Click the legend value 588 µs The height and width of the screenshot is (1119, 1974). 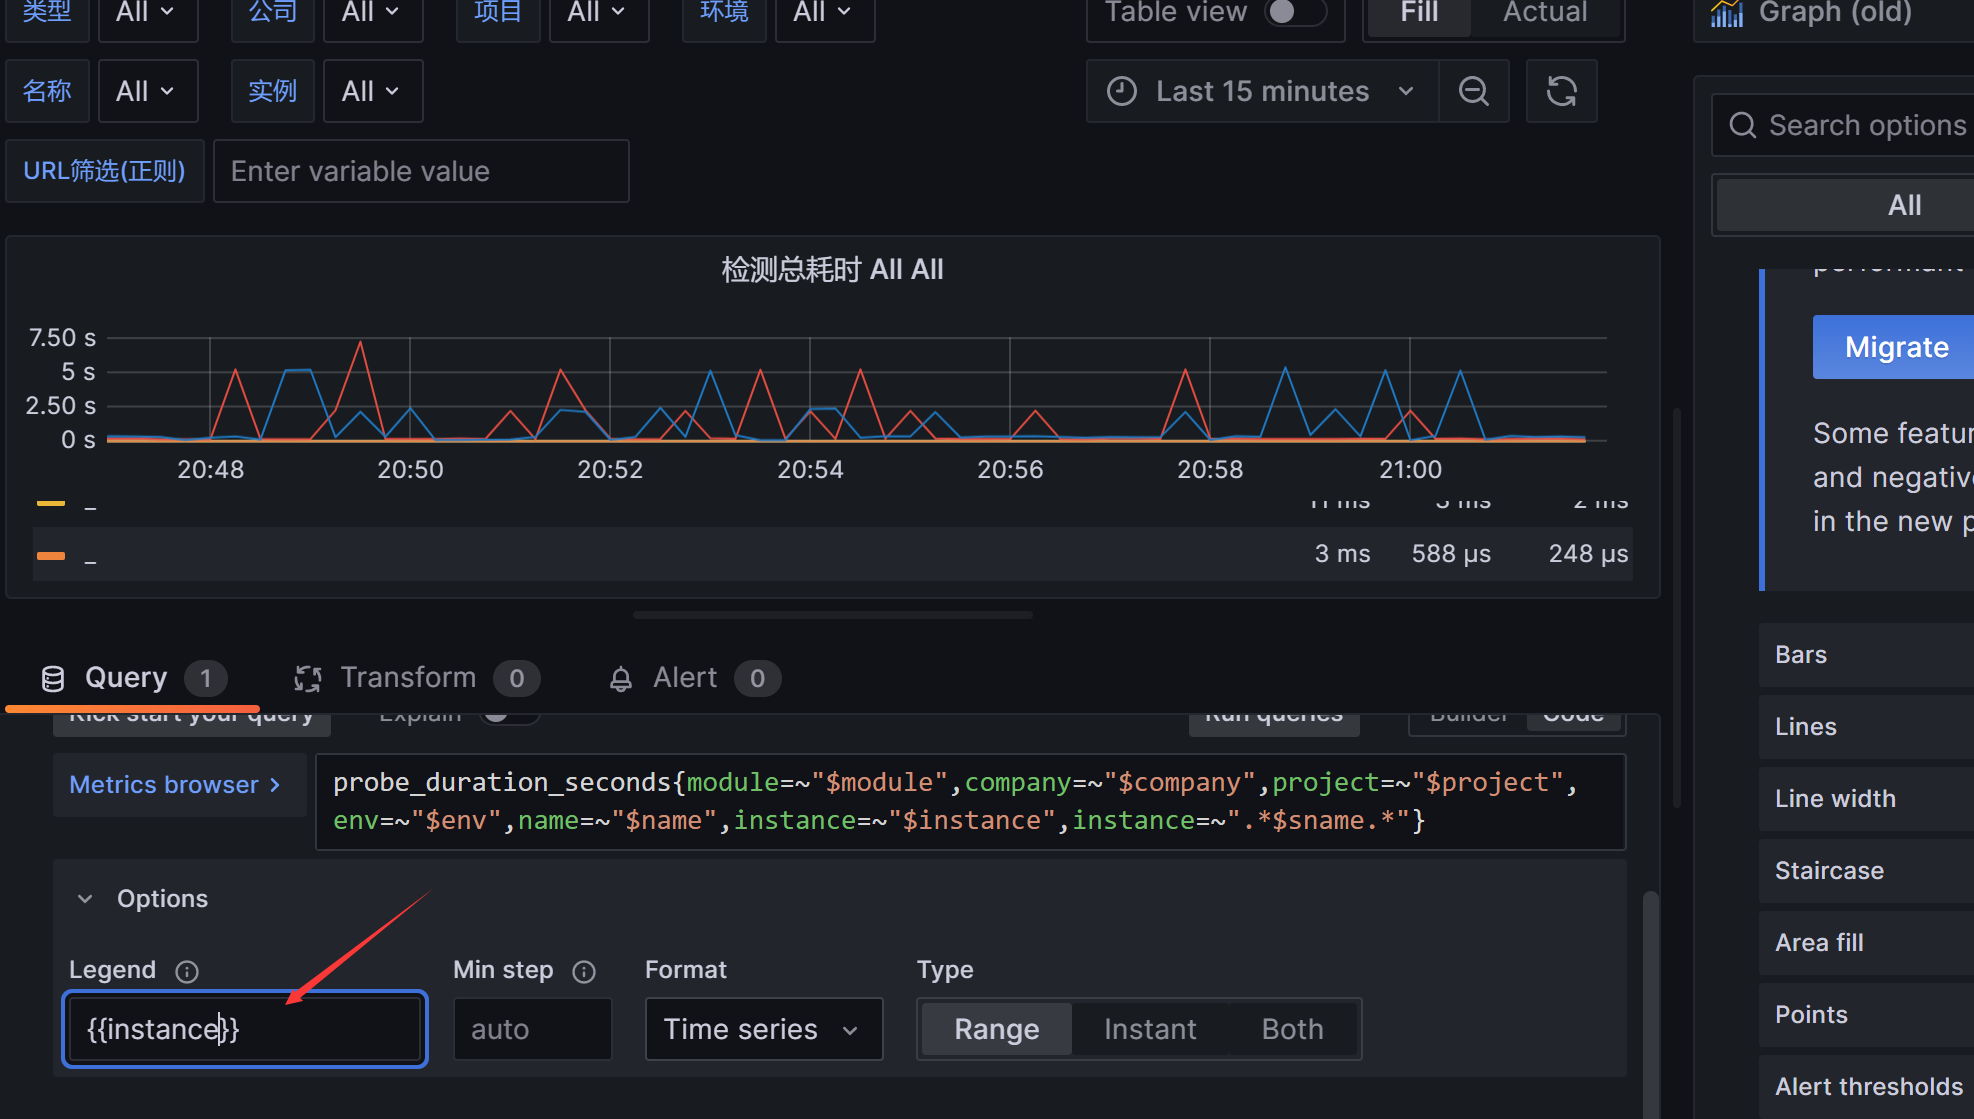click(x=1451, y=554)
